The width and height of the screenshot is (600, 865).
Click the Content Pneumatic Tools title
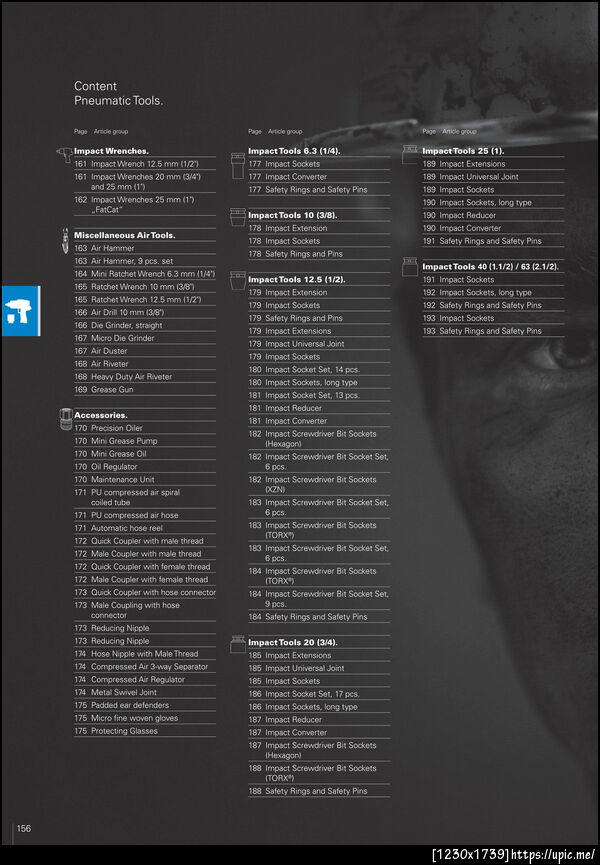click(x=119, y=93)
